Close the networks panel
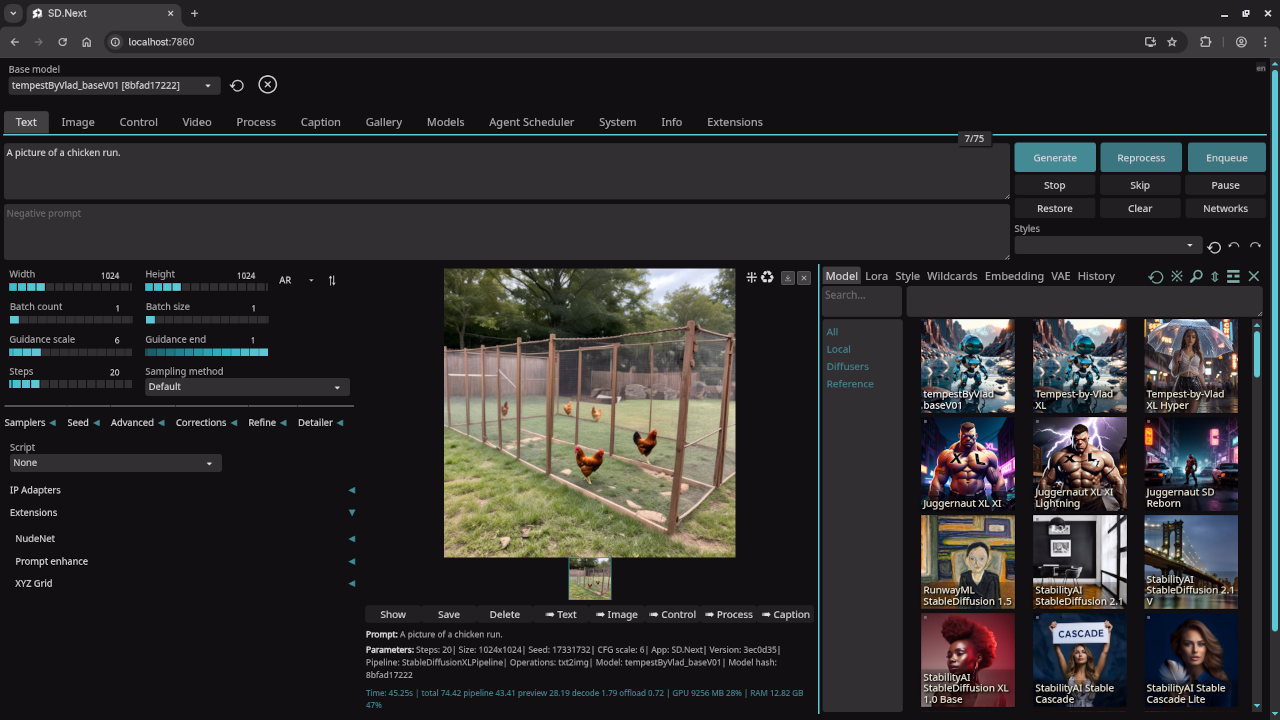 tap(1254, 277)
